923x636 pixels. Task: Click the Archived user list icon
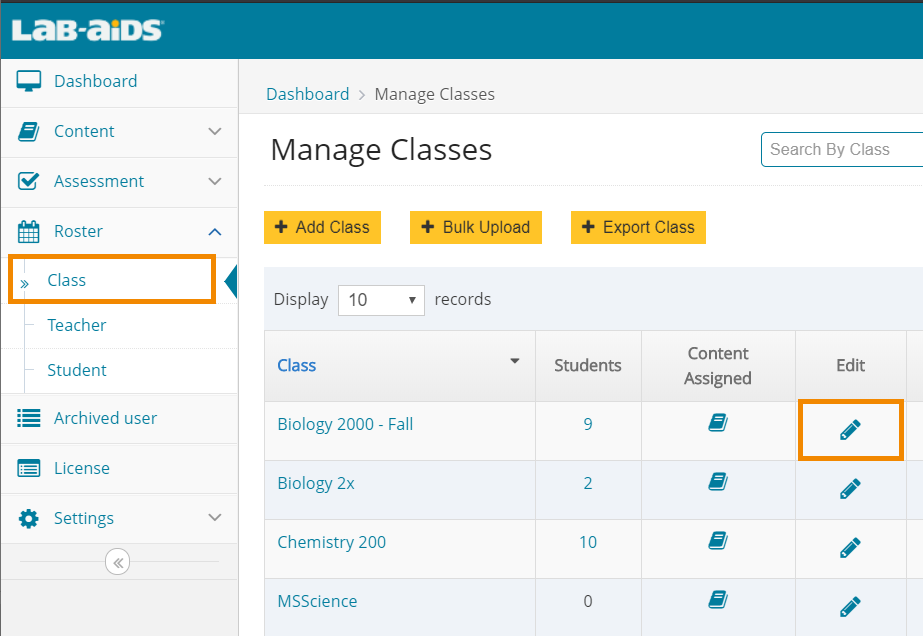(28, 418)
